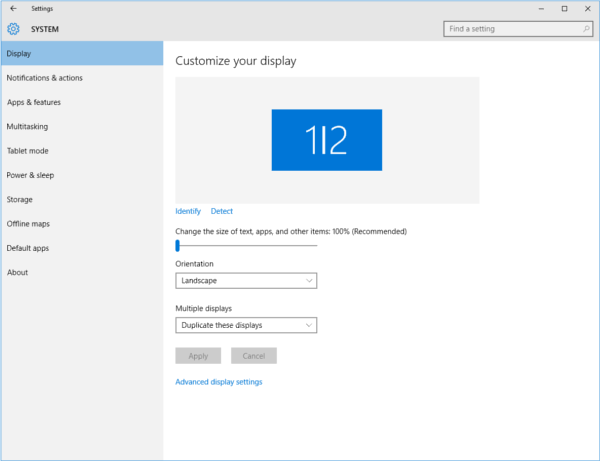Open Default apps settings
The width and height of the screenshot is (600, 461).
coord(82,248)
